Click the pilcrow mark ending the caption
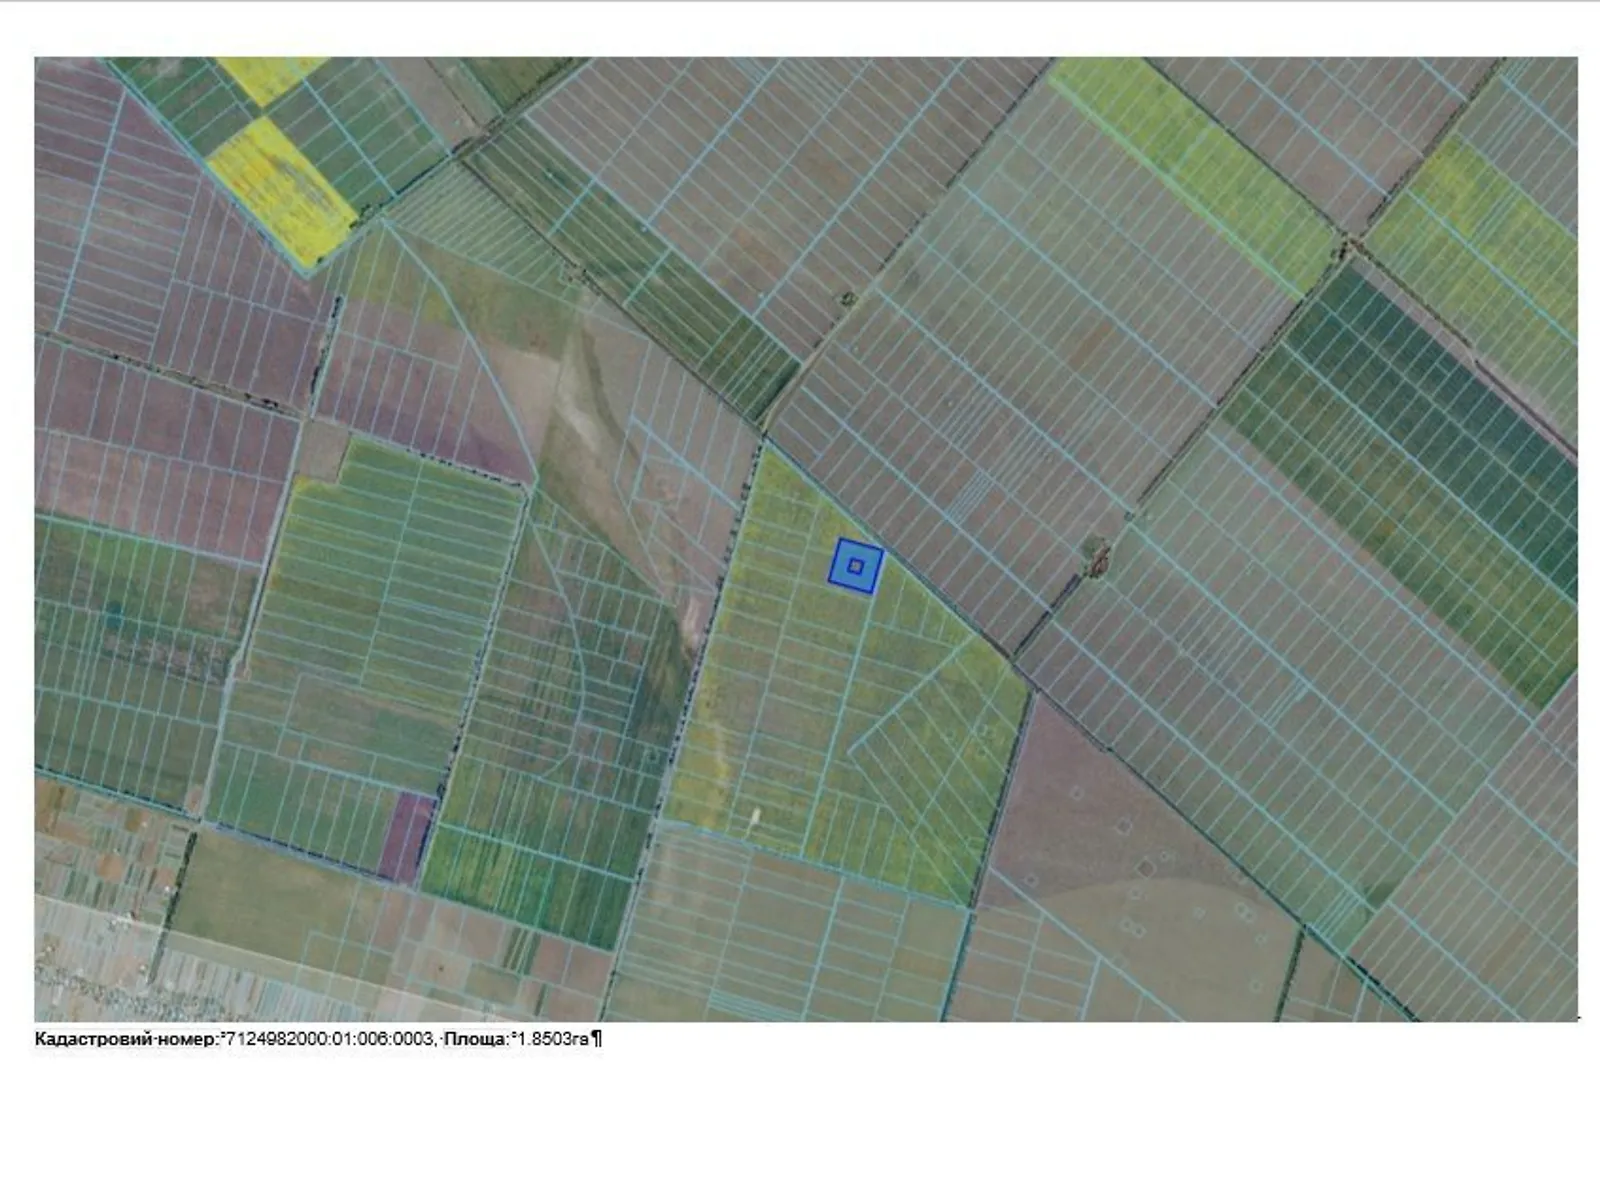The image size is (1600, 1200). 597,1039
